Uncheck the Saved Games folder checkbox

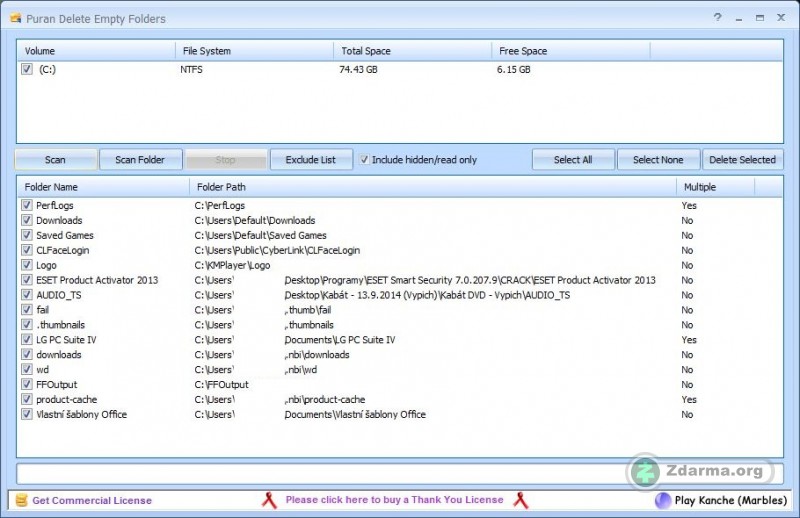coord(27,235)
